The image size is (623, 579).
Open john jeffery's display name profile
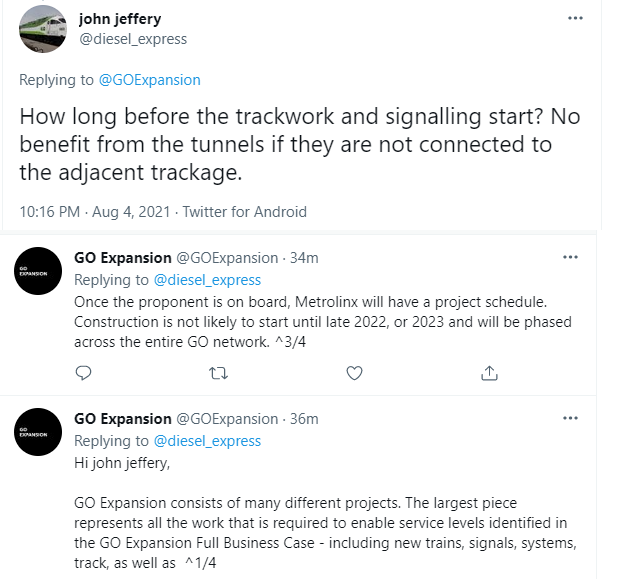(120, 19)
